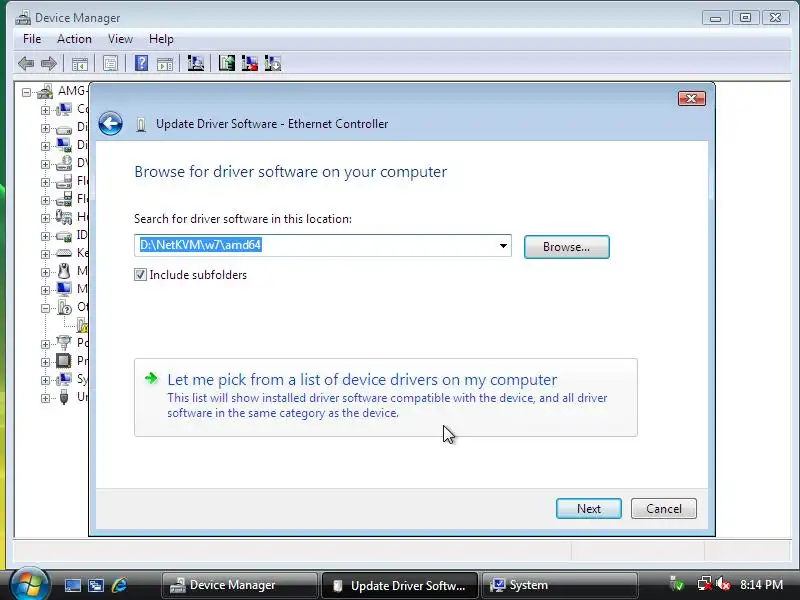800x600 pixels.
Task: Open the View menu
Action: tap(120, 39)
